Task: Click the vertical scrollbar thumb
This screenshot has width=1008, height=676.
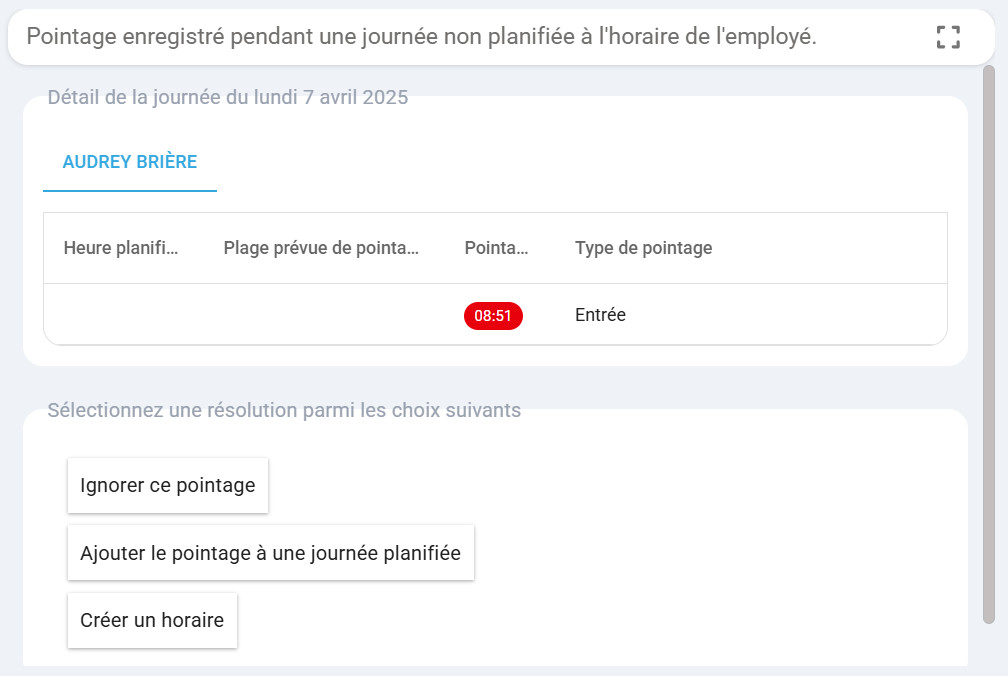Action: coord(988,340)
